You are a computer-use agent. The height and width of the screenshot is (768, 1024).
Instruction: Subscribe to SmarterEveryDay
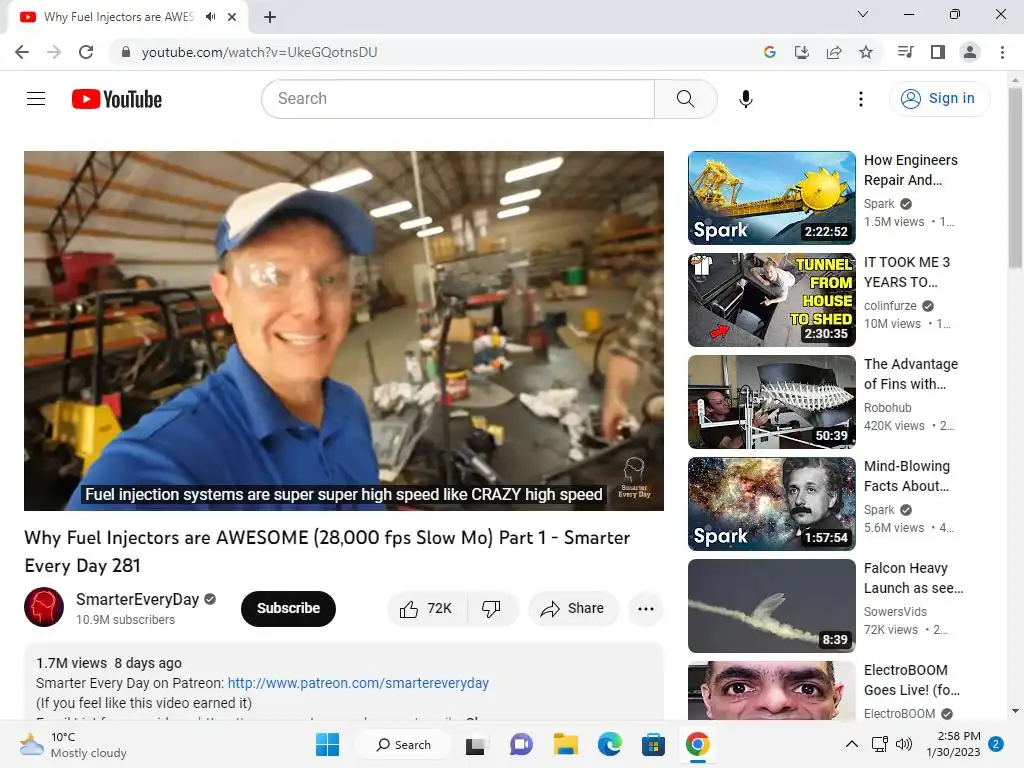point(288,609)
